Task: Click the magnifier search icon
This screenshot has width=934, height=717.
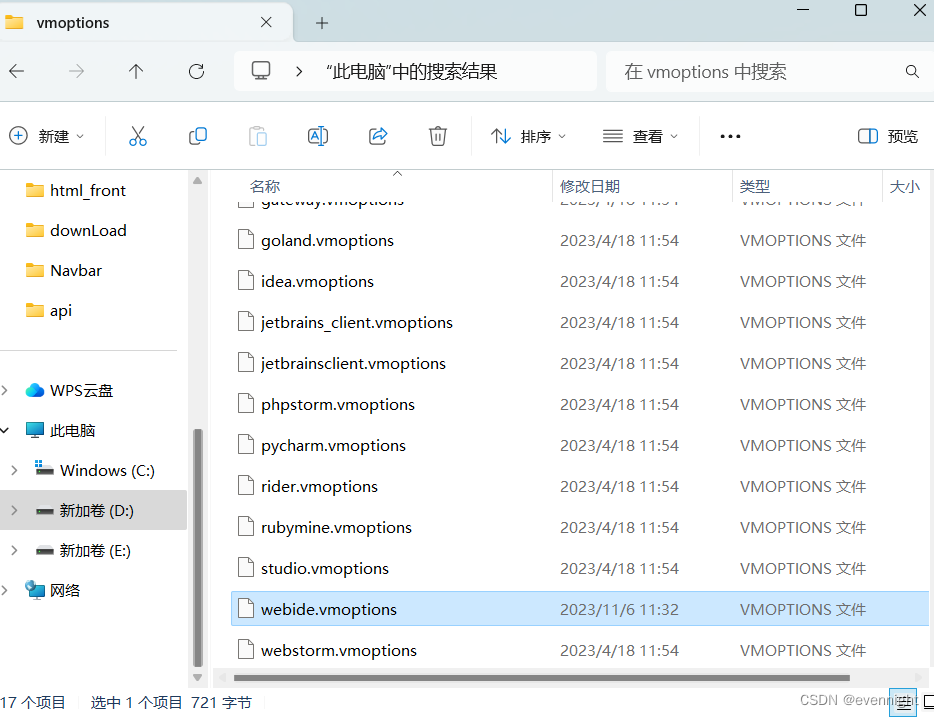Action: tap(912, 71)
